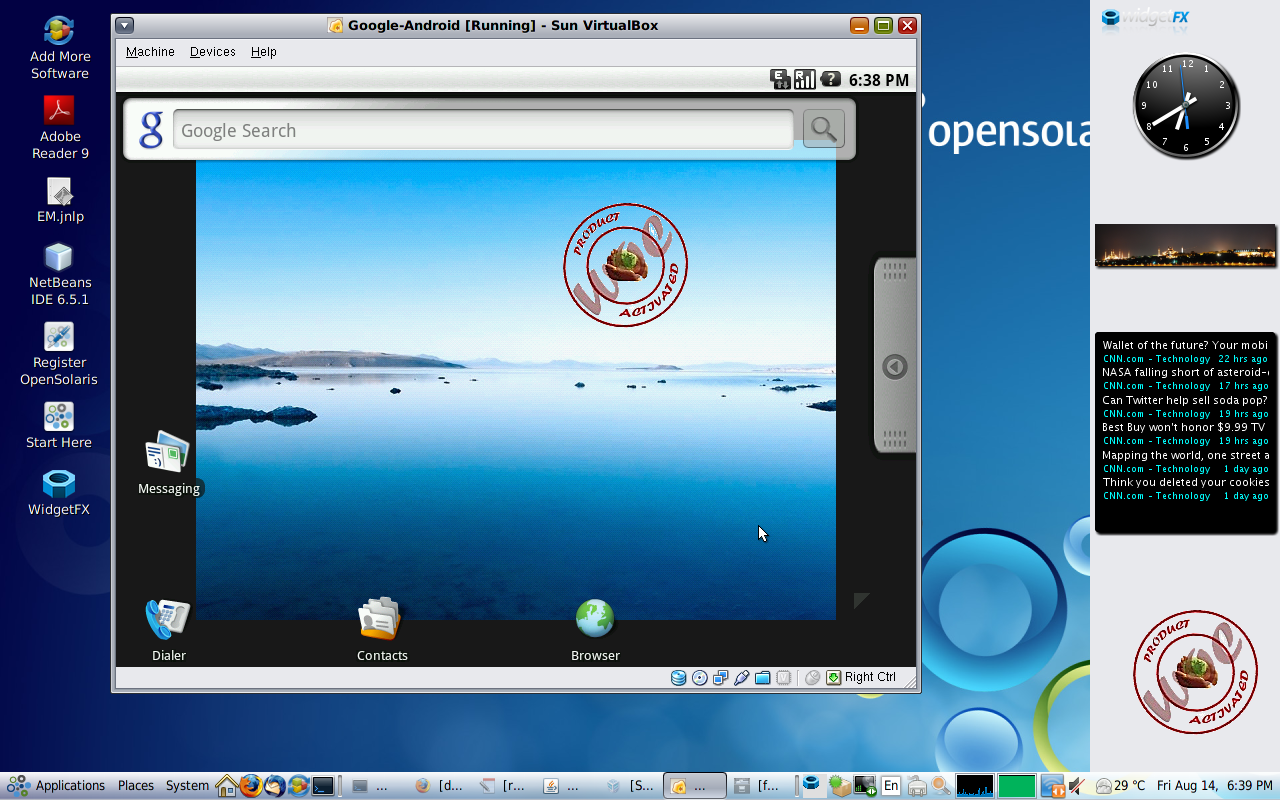Open 'Can Twitter help sell soda pop?' headline
The height and width of the screenshot is (800, 1280).
point(1185,400)
